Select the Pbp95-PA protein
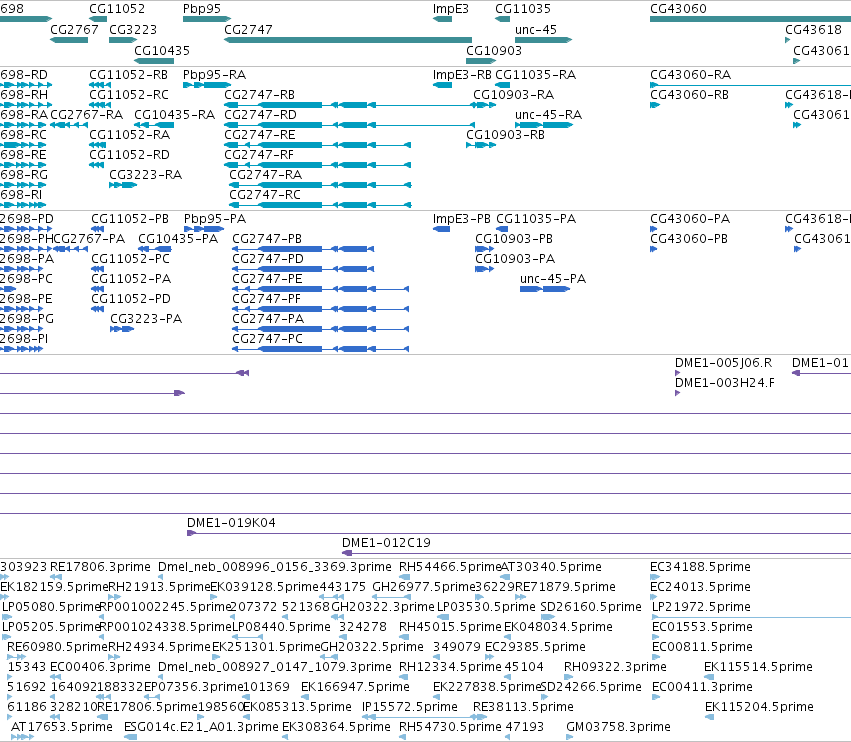Viewport: 851px width, 742px height. (x=204, y=229)
